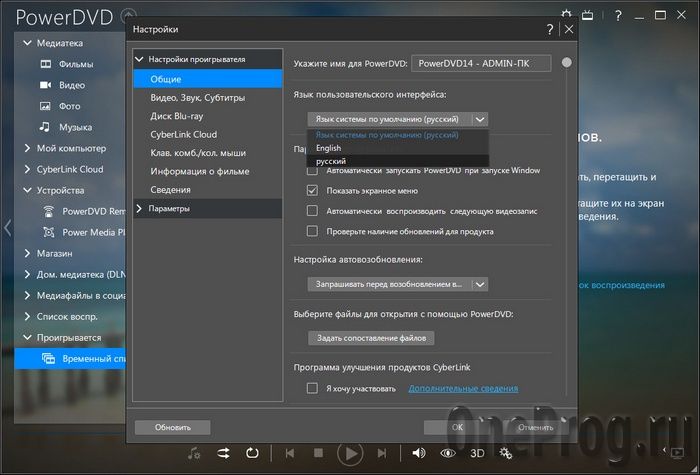
Task: Click the 'Обновить' button
Action: [x=172, y=427]
